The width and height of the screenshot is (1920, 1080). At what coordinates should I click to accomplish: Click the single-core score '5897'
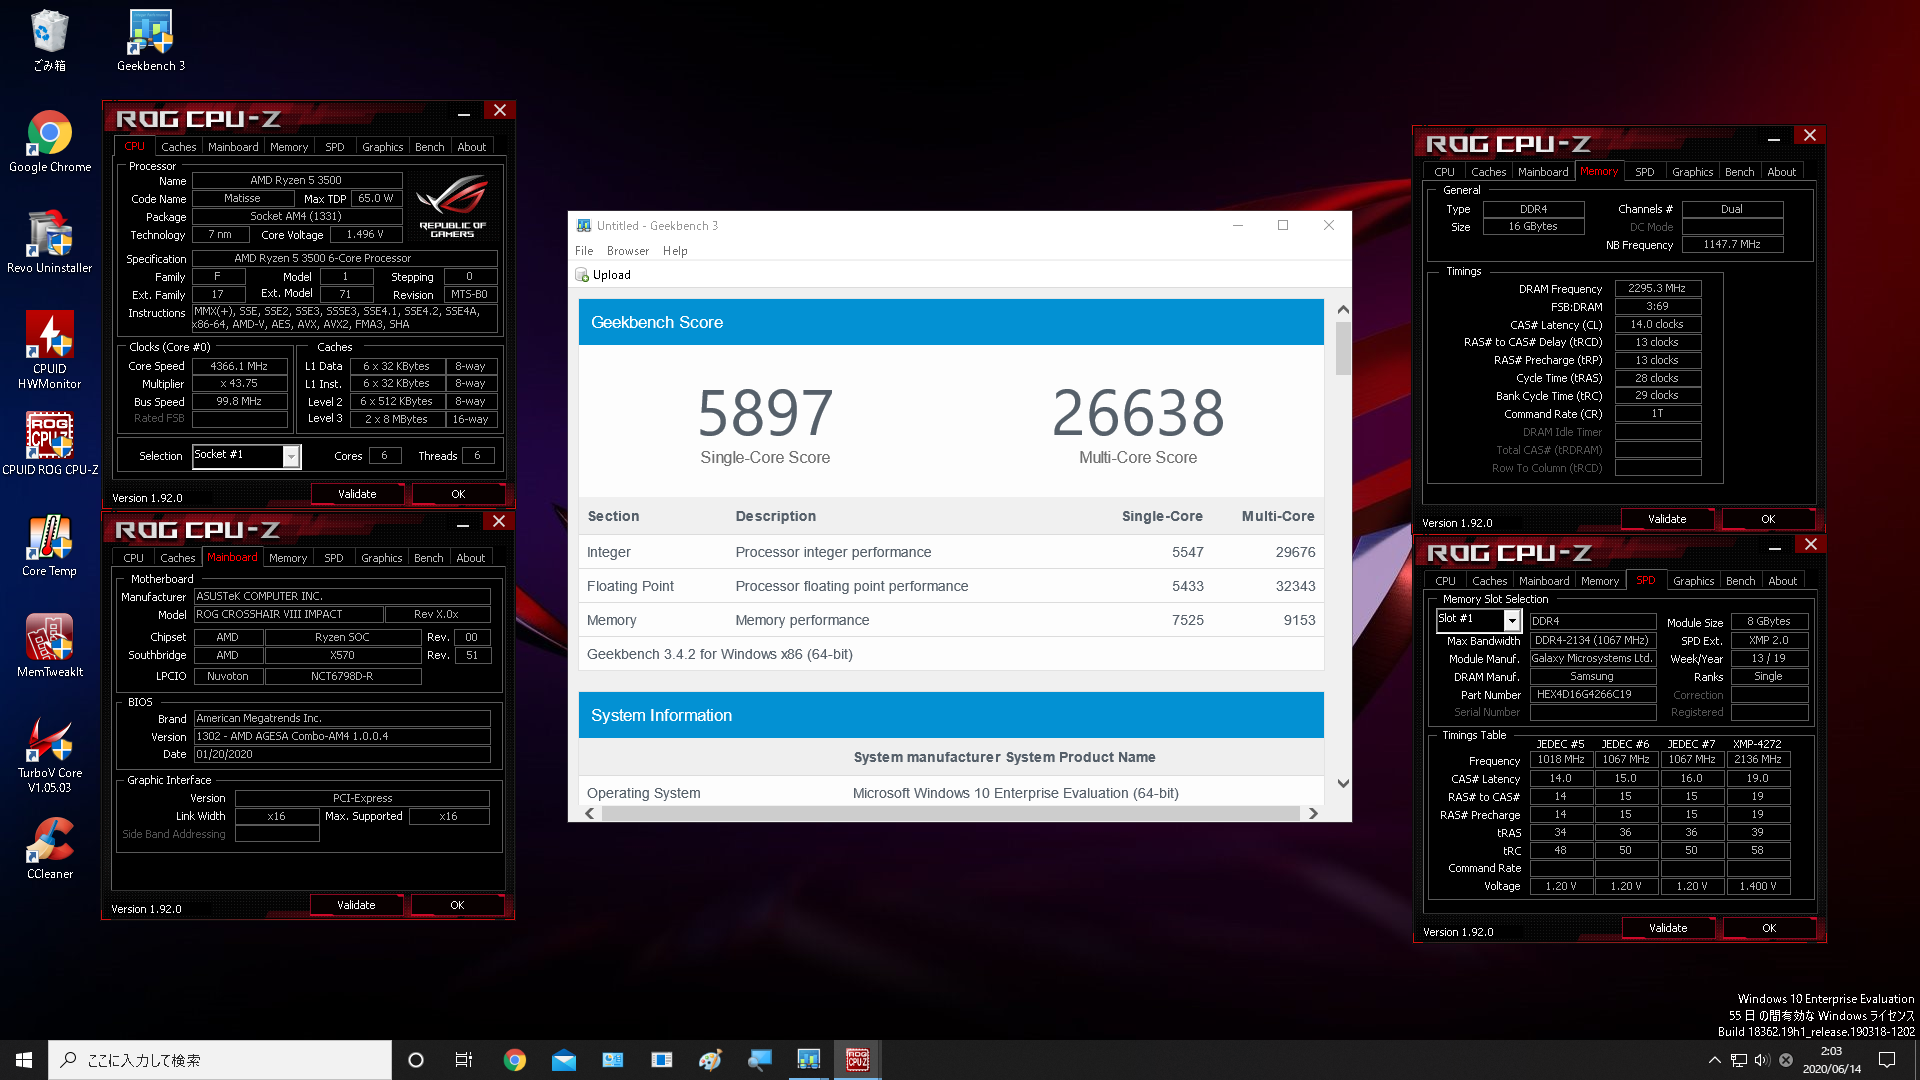[765, 413]
